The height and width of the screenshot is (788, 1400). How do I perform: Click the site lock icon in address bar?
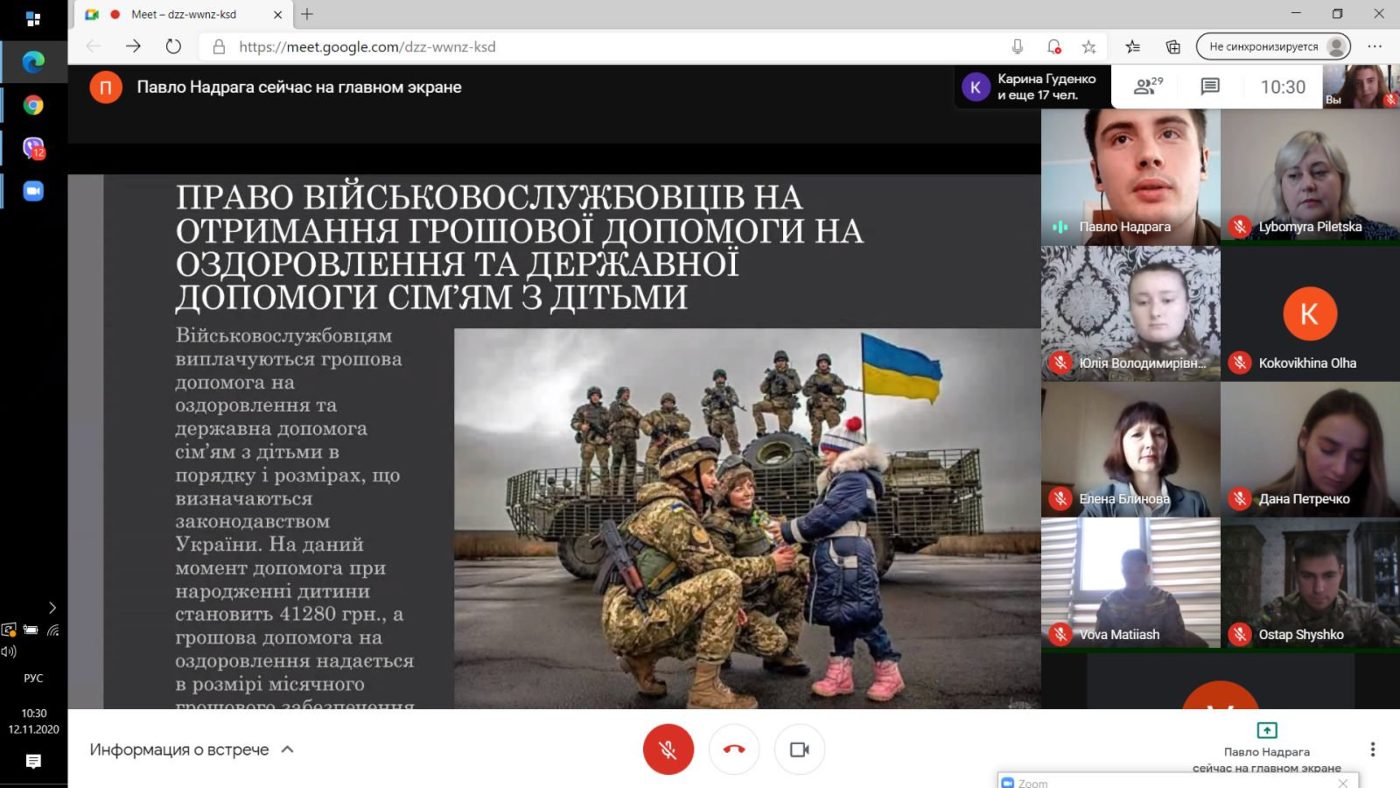[x=219, y=47]
